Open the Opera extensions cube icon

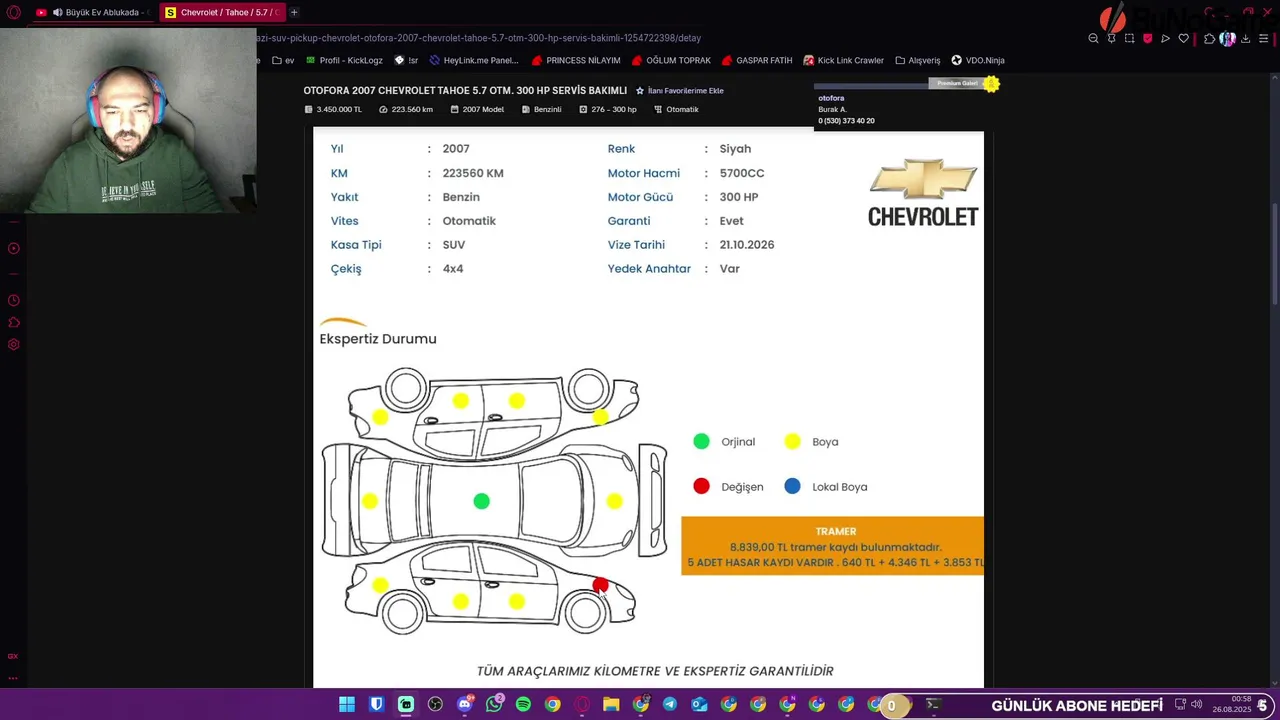1209,38
